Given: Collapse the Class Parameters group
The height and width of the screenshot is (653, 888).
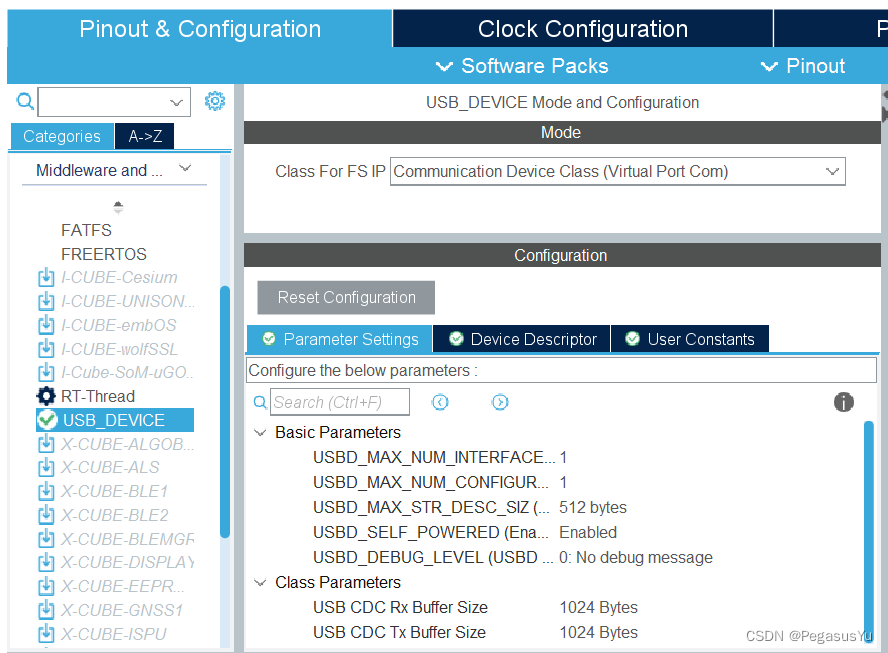Looking at the screenshot, I should pos(260,583).
